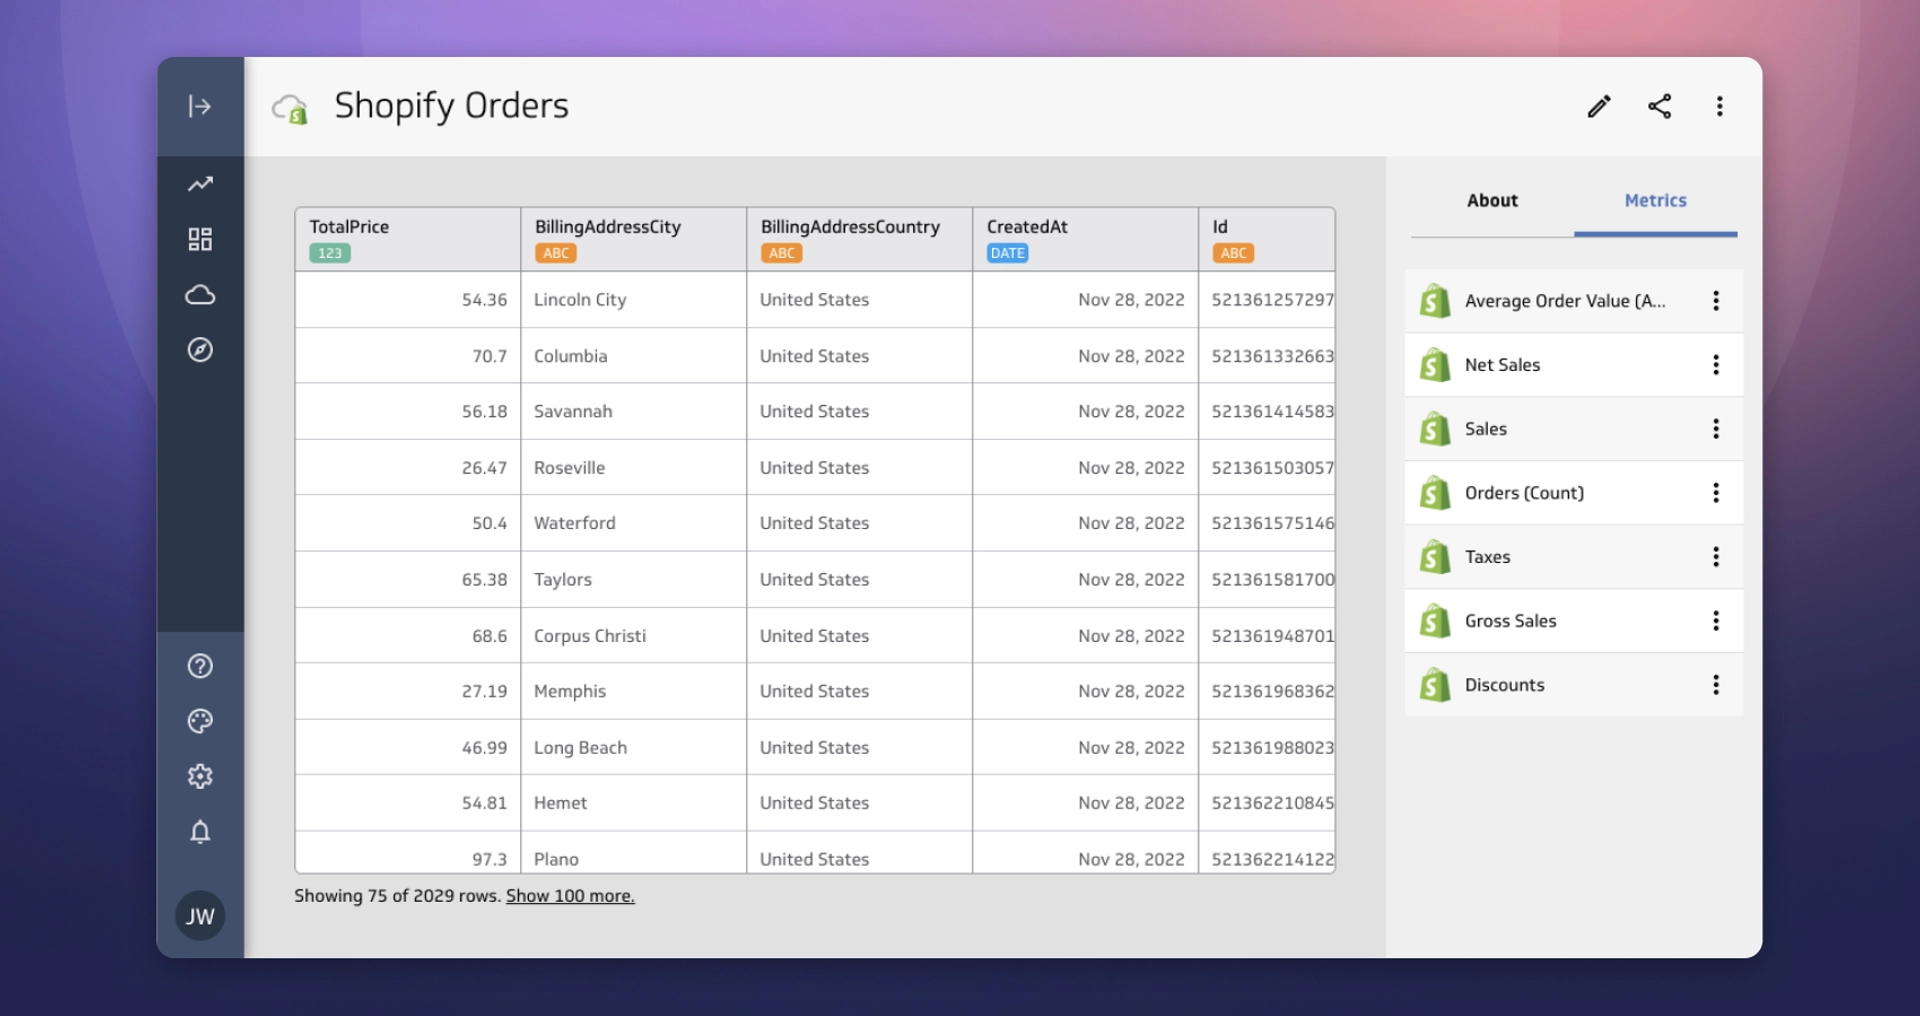Select the 54.36 TotalPrice cell
Screen dimensions: 1920x1016
[408, 300]
